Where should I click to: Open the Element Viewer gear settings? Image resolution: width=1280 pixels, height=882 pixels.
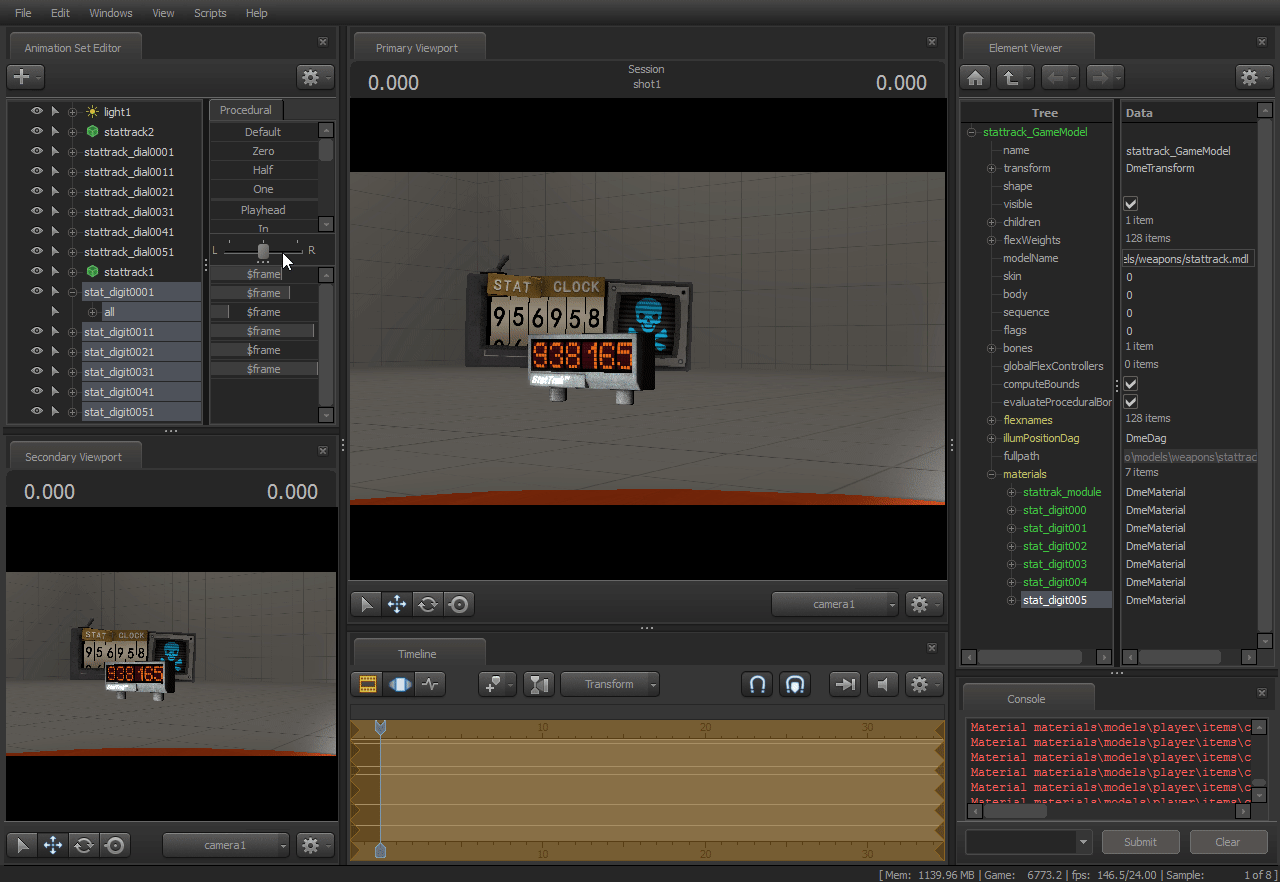coord(1254,77)
